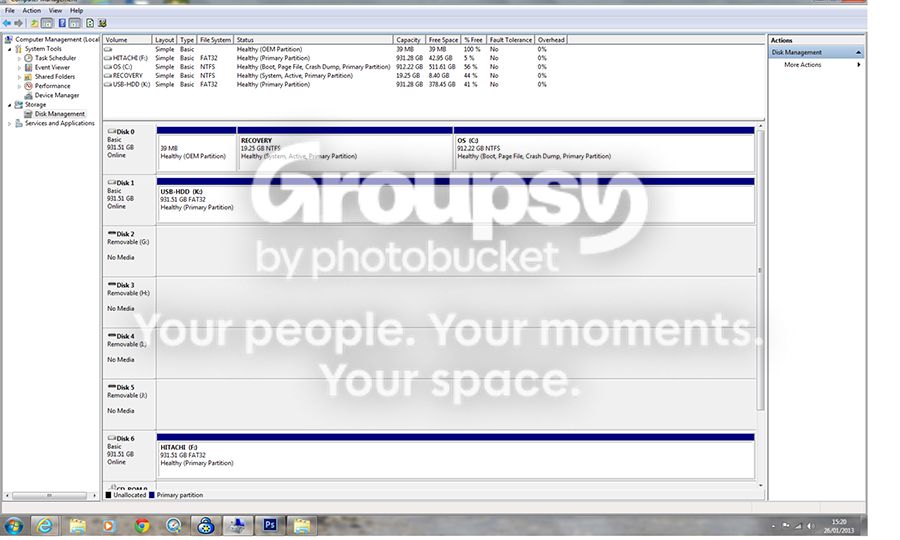The image size is (900, 540).
Task: Select unnamed 39 MB OEM volume row
Action: pyautogui.click(x=325, y=49)
